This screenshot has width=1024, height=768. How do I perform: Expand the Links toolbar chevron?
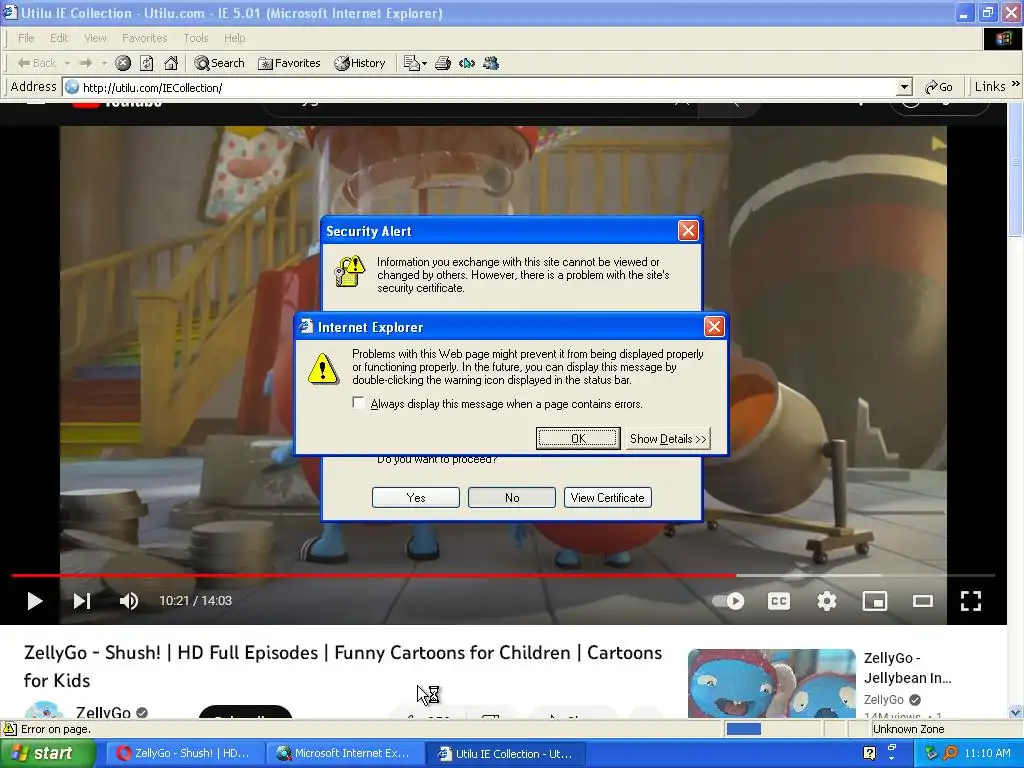(x=1016, y=84)
